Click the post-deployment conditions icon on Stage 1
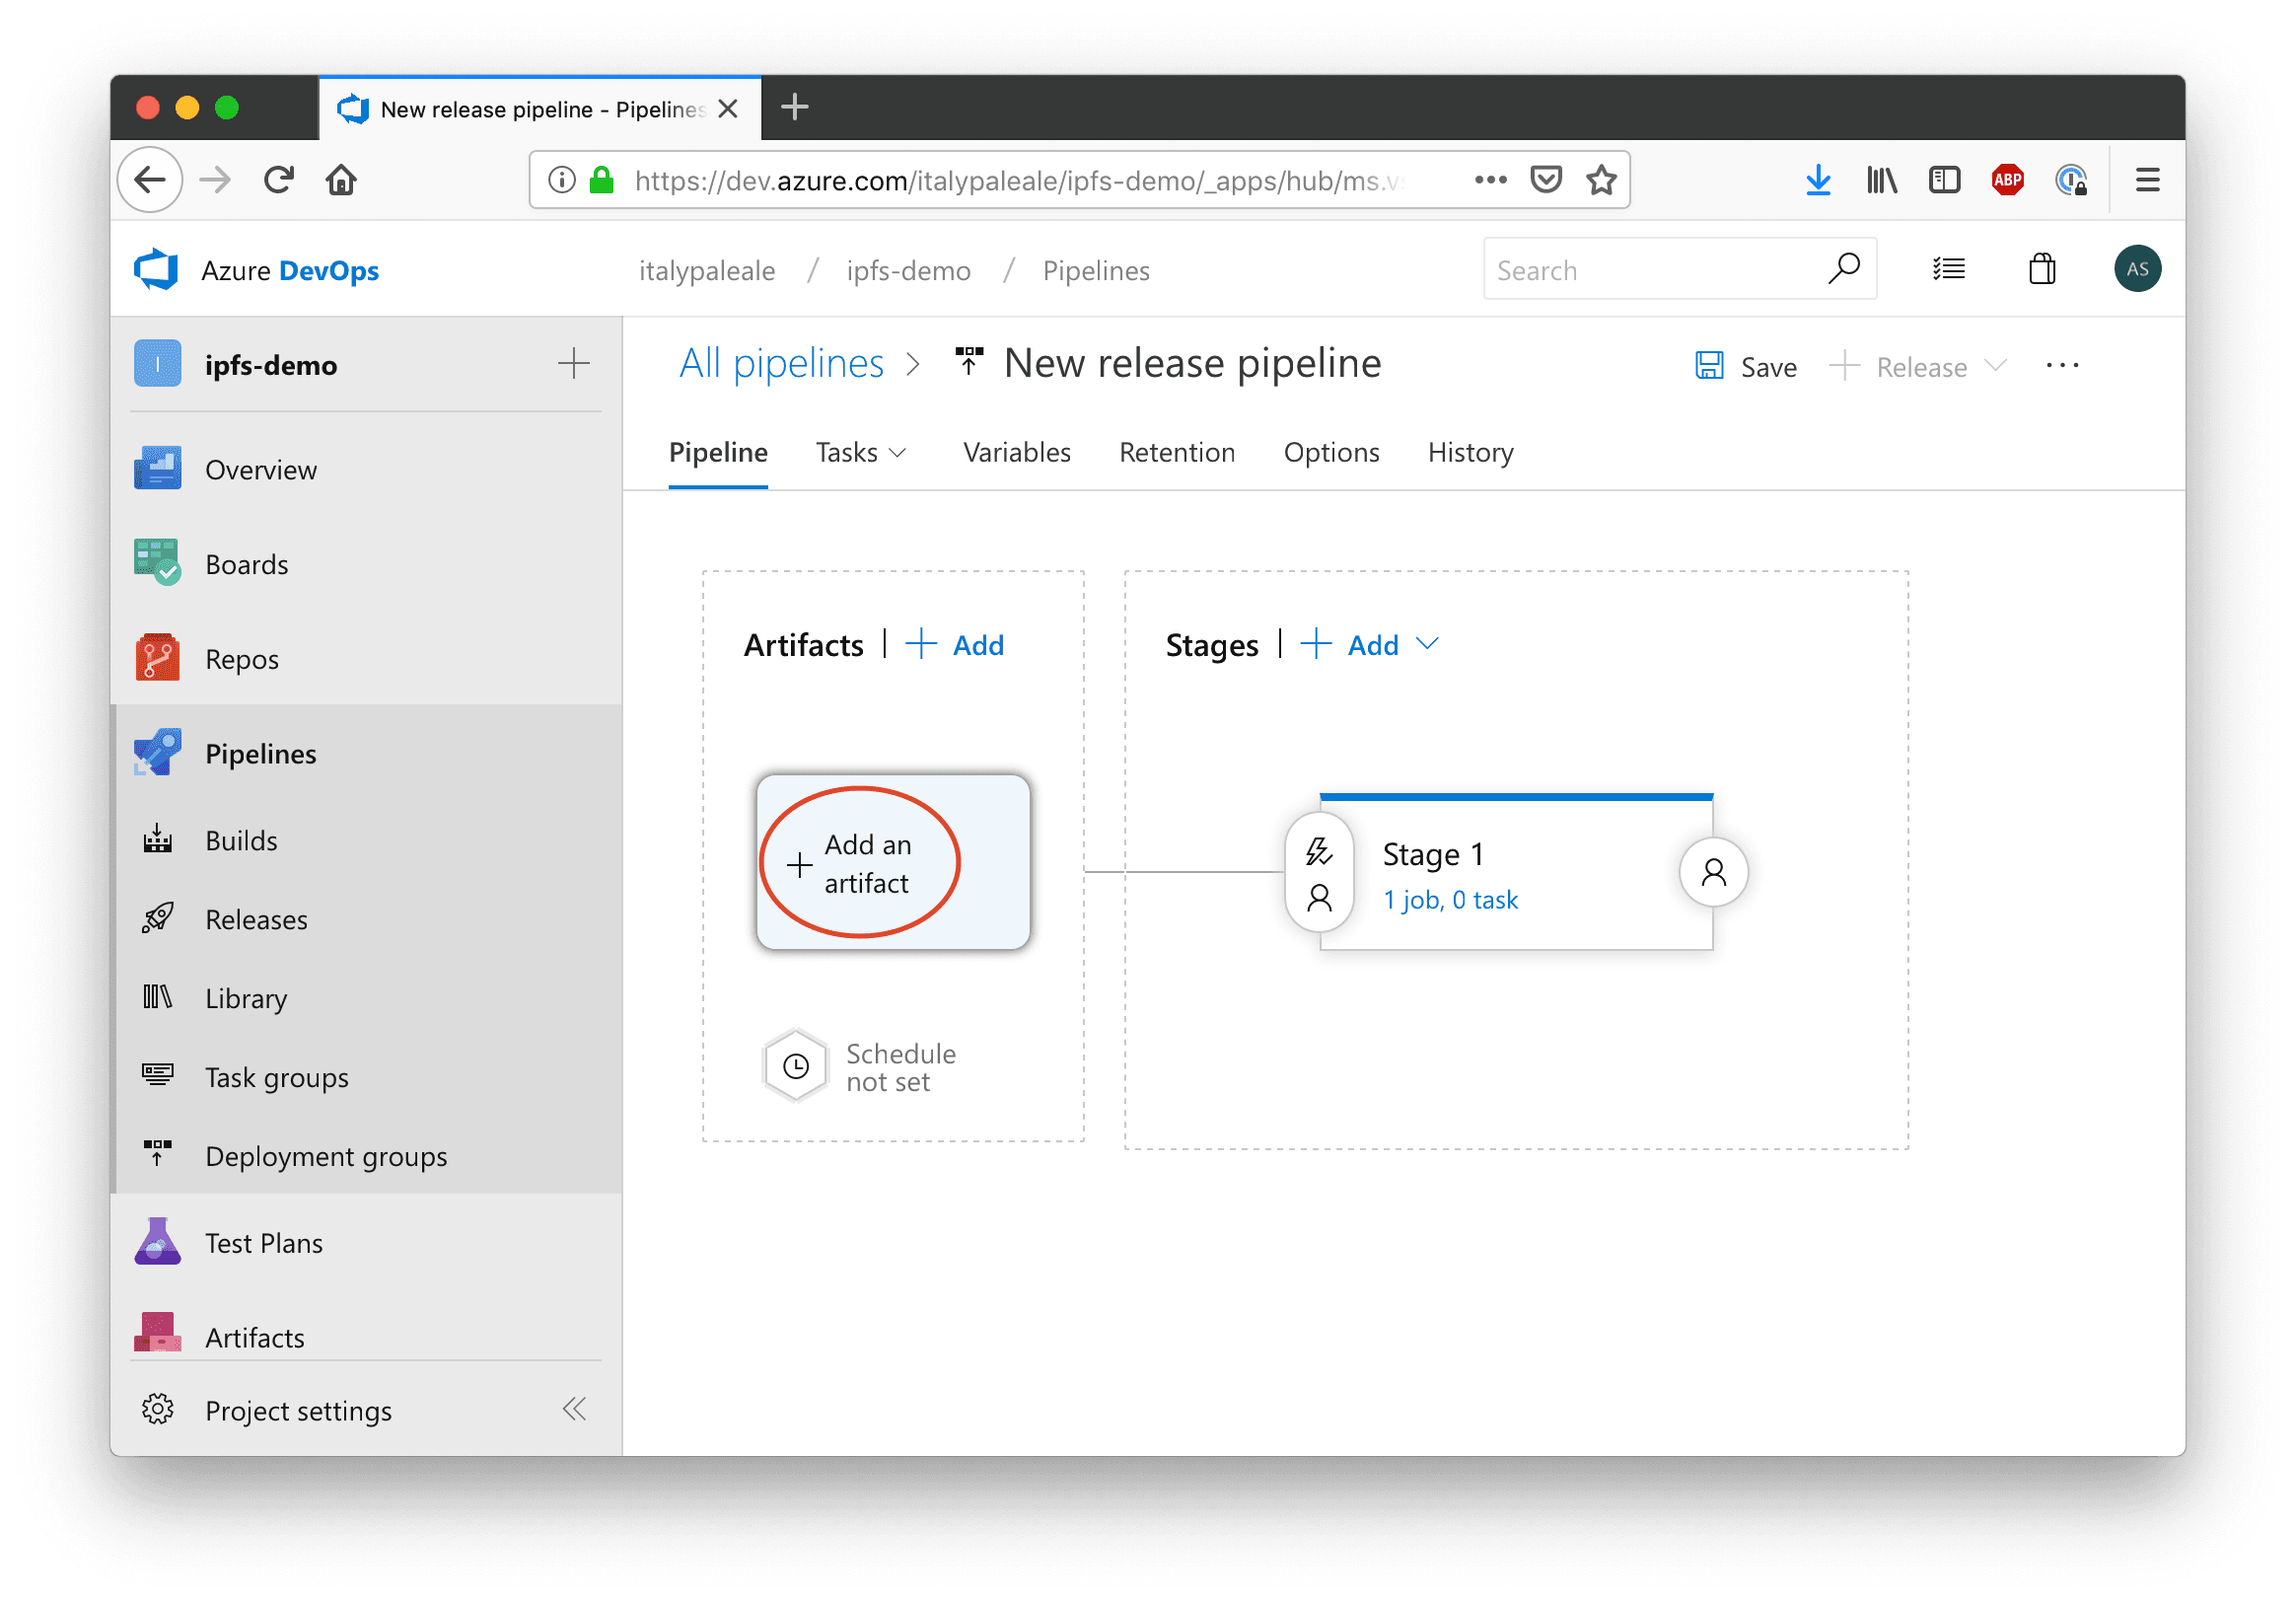This screenshot has height=1602, width=2296. (x=1714, y=874)
